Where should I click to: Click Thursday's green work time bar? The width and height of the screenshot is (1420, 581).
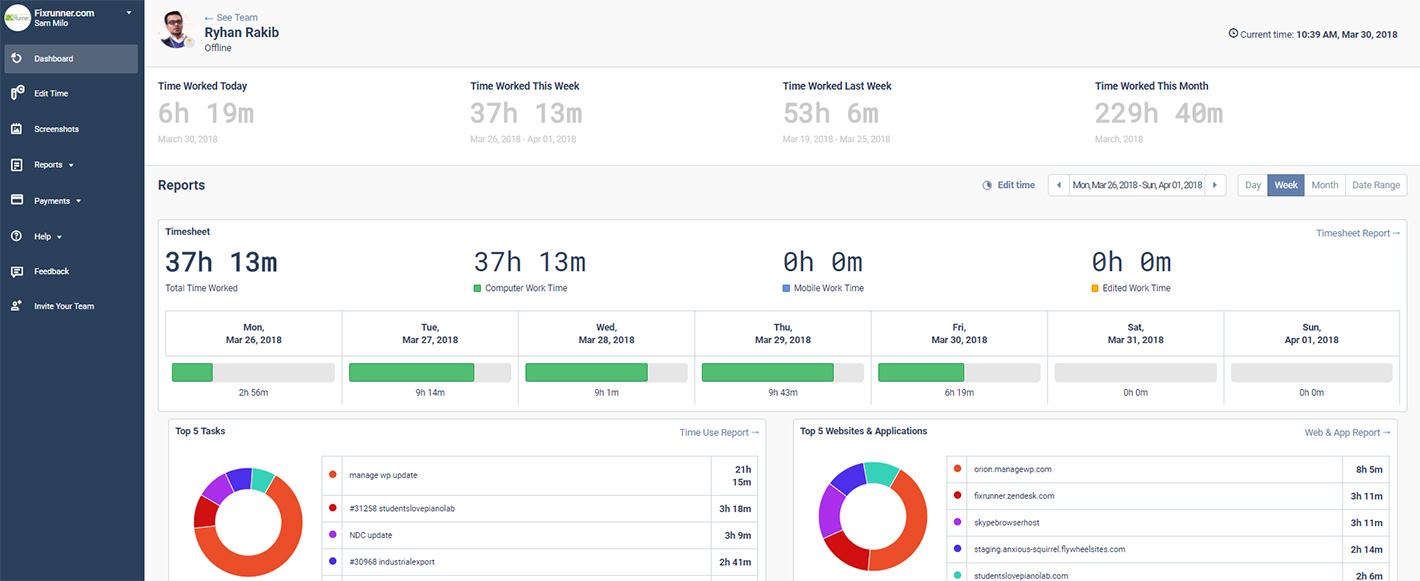767,373
